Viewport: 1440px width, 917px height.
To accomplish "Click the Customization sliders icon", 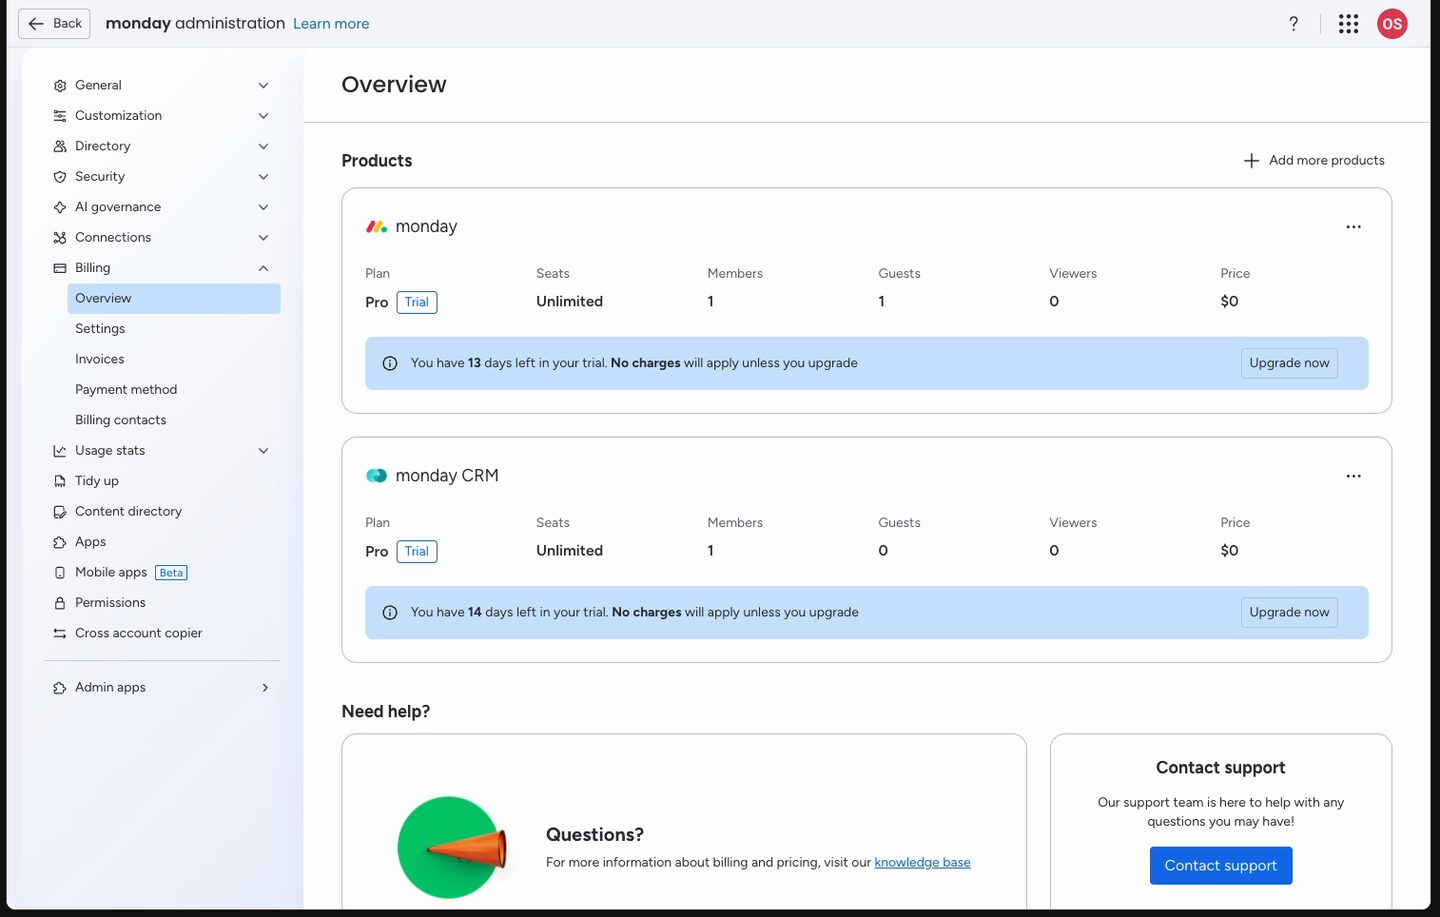I will [x=60, y=116].
